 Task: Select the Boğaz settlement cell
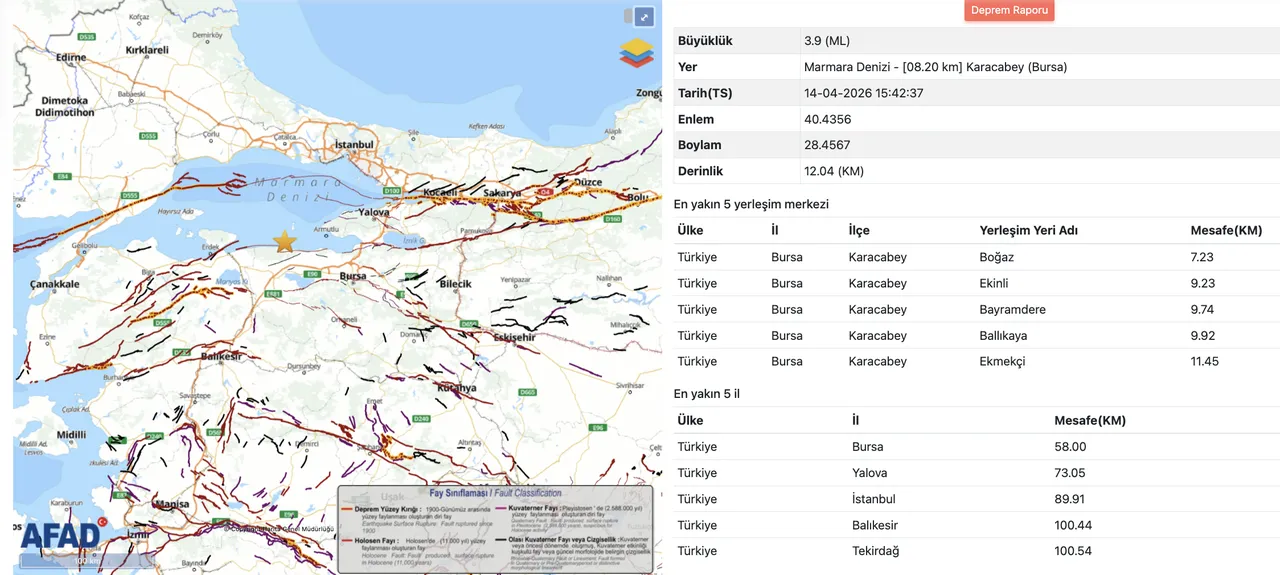[x=999, y=257]
